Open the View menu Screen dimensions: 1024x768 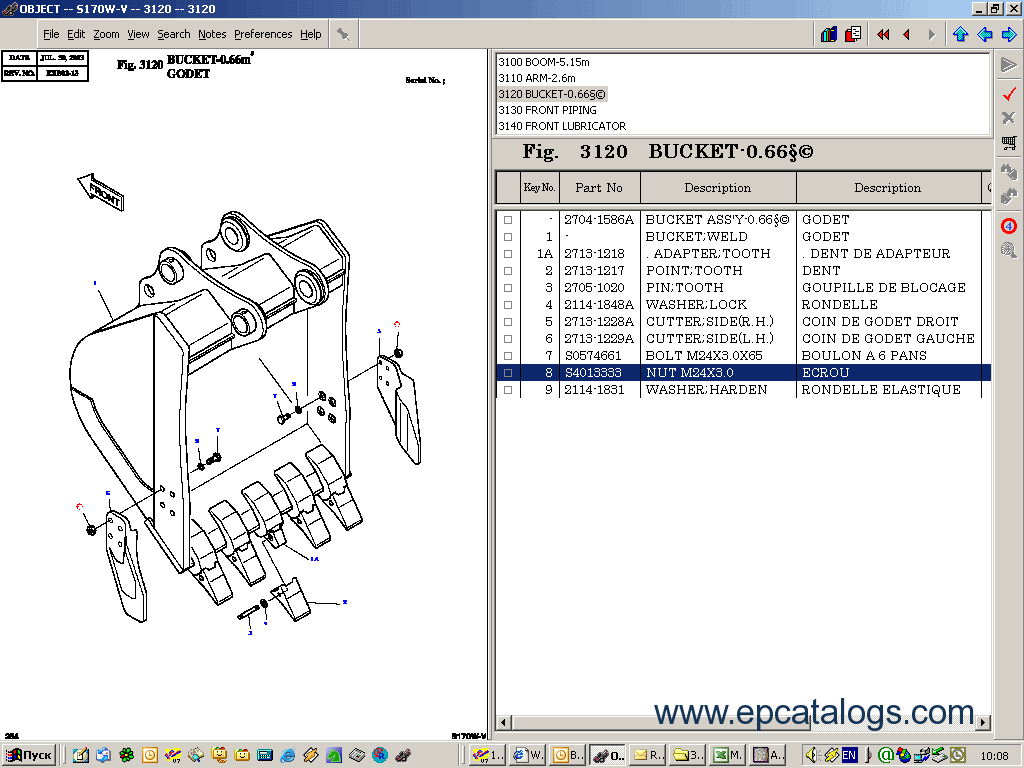tap(138, 34)
